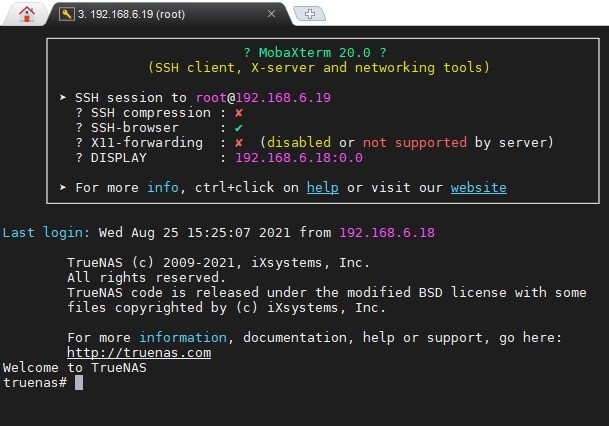Screen dimensions: 609x426
Task: Click the 'Last login:' label
Action: pyautogui.click(x=46, y=233)
